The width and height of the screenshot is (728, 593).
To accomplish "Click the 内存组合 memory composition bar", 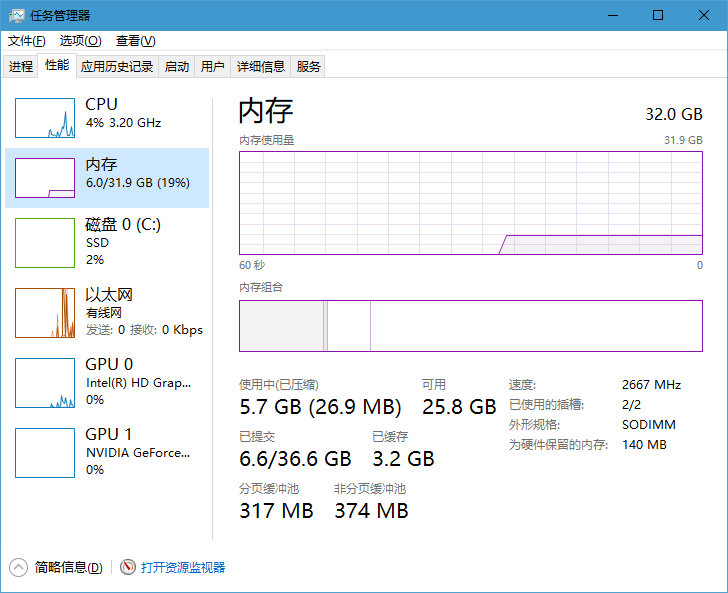I will click(x=471, y=326).
